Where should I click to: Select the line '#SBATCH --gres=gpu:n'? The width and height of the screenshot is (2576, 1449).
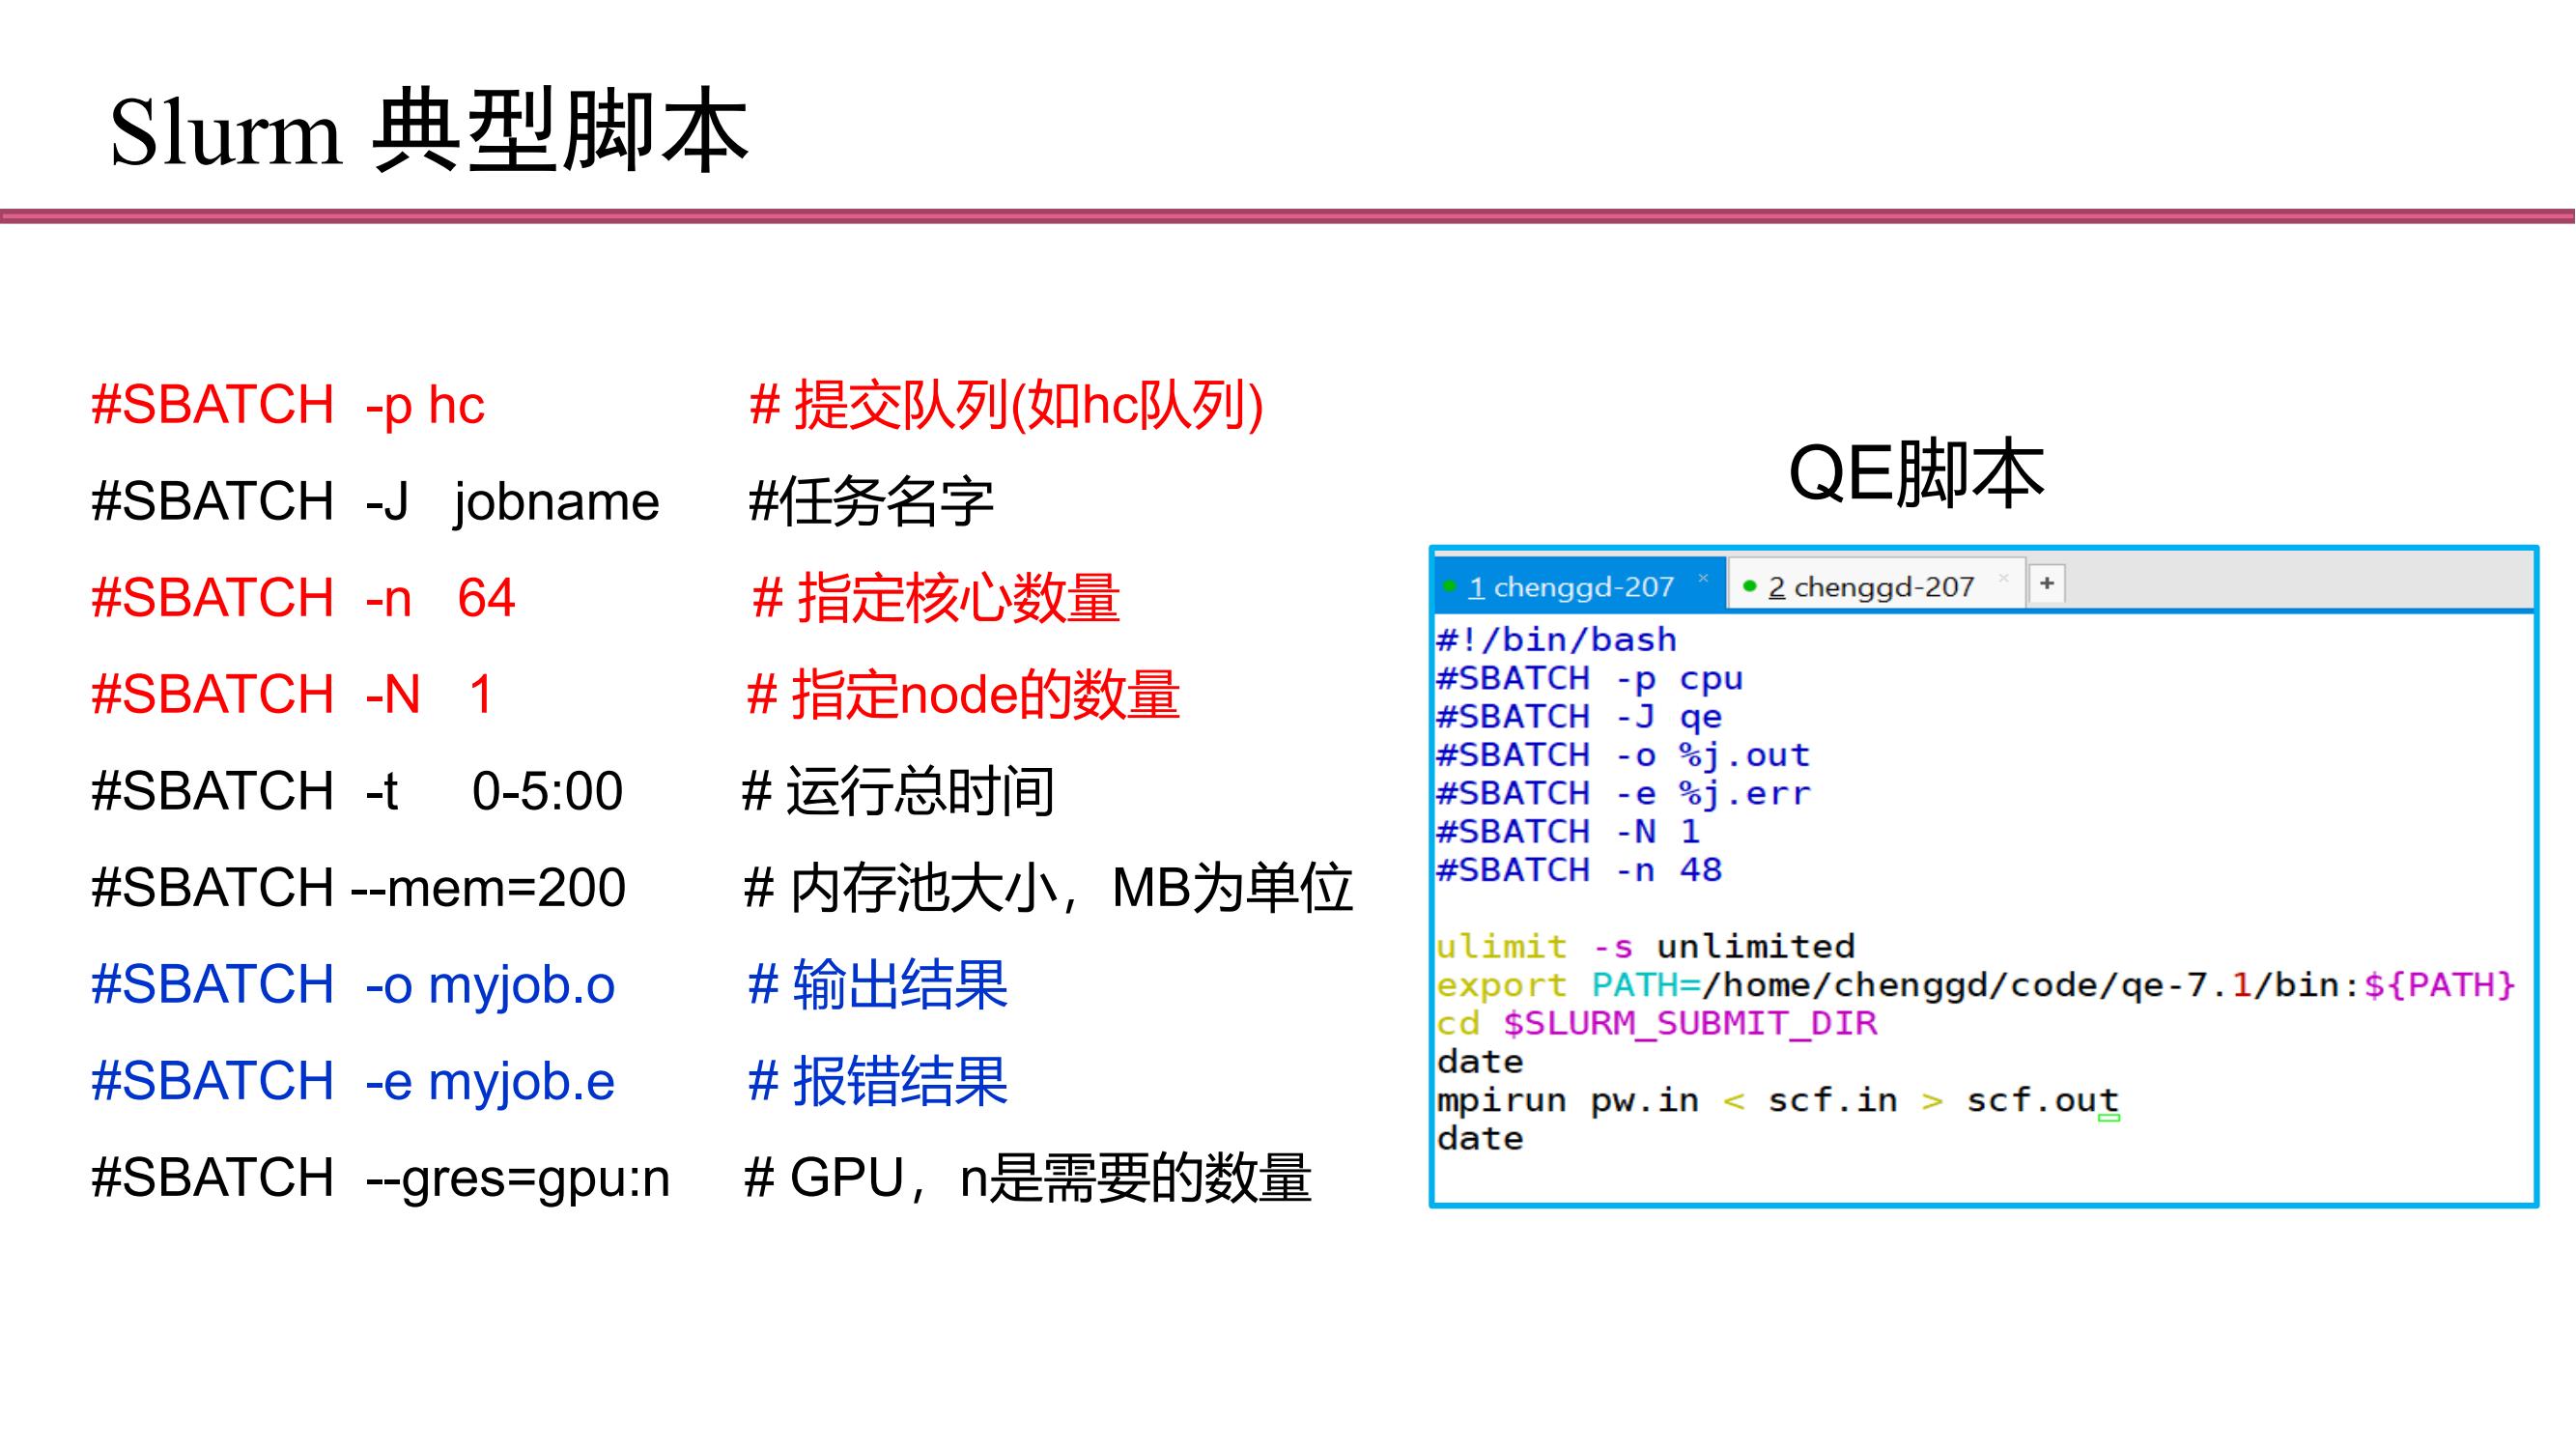point(381,1178)
